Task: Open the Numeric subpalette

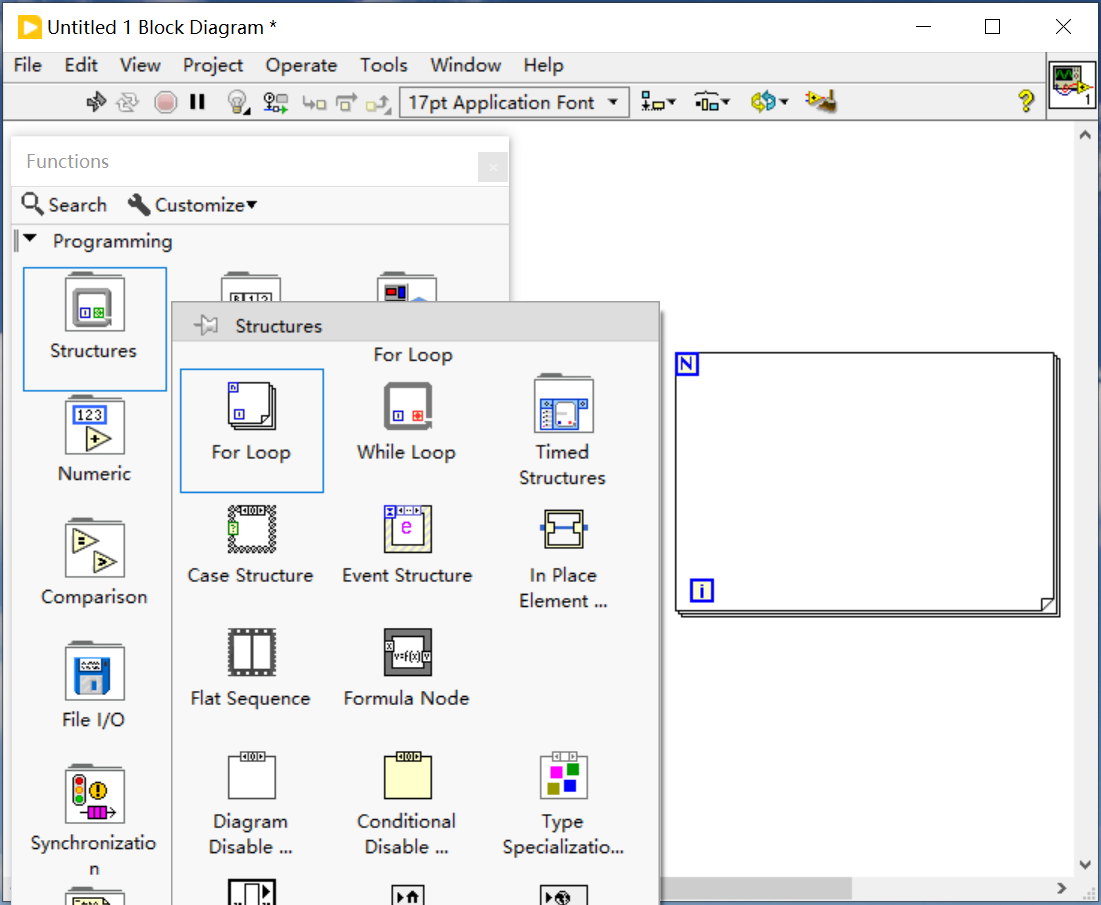Action: [95, 440]
